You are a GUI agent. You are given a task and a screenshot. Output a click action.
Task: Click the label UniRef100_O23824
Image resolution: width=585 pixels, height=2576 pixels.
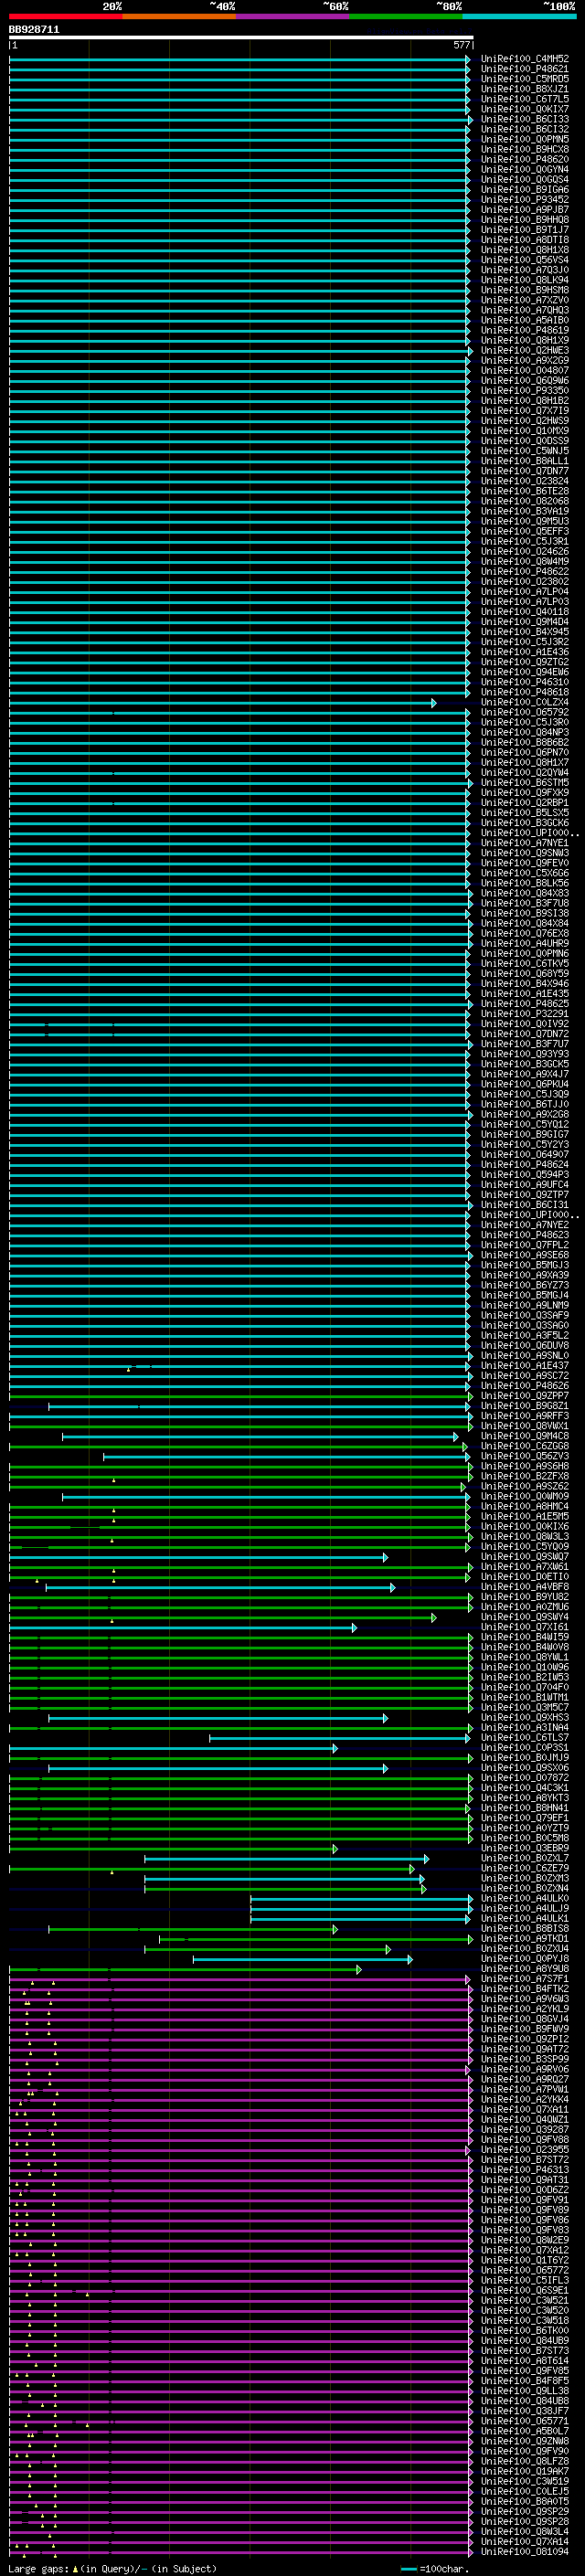click(x=525, y=481)
